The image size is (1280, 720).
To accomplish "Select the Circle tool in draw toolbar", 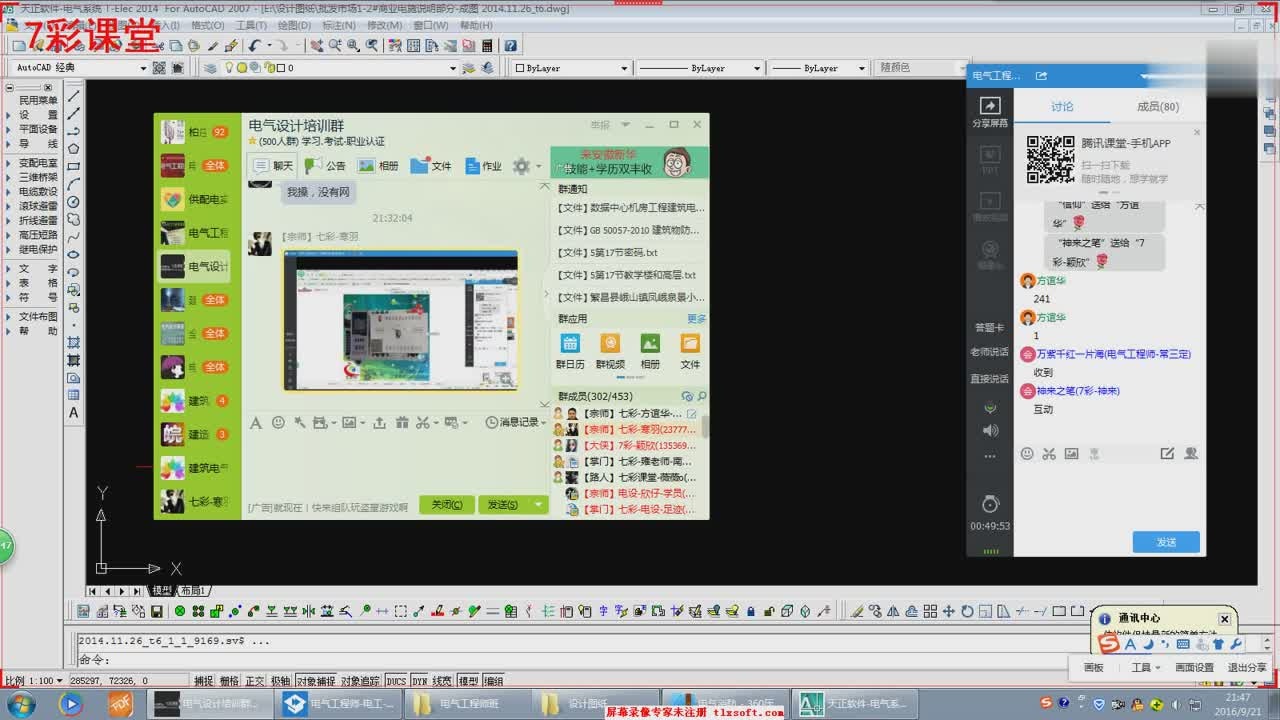I will pos(74,202).
